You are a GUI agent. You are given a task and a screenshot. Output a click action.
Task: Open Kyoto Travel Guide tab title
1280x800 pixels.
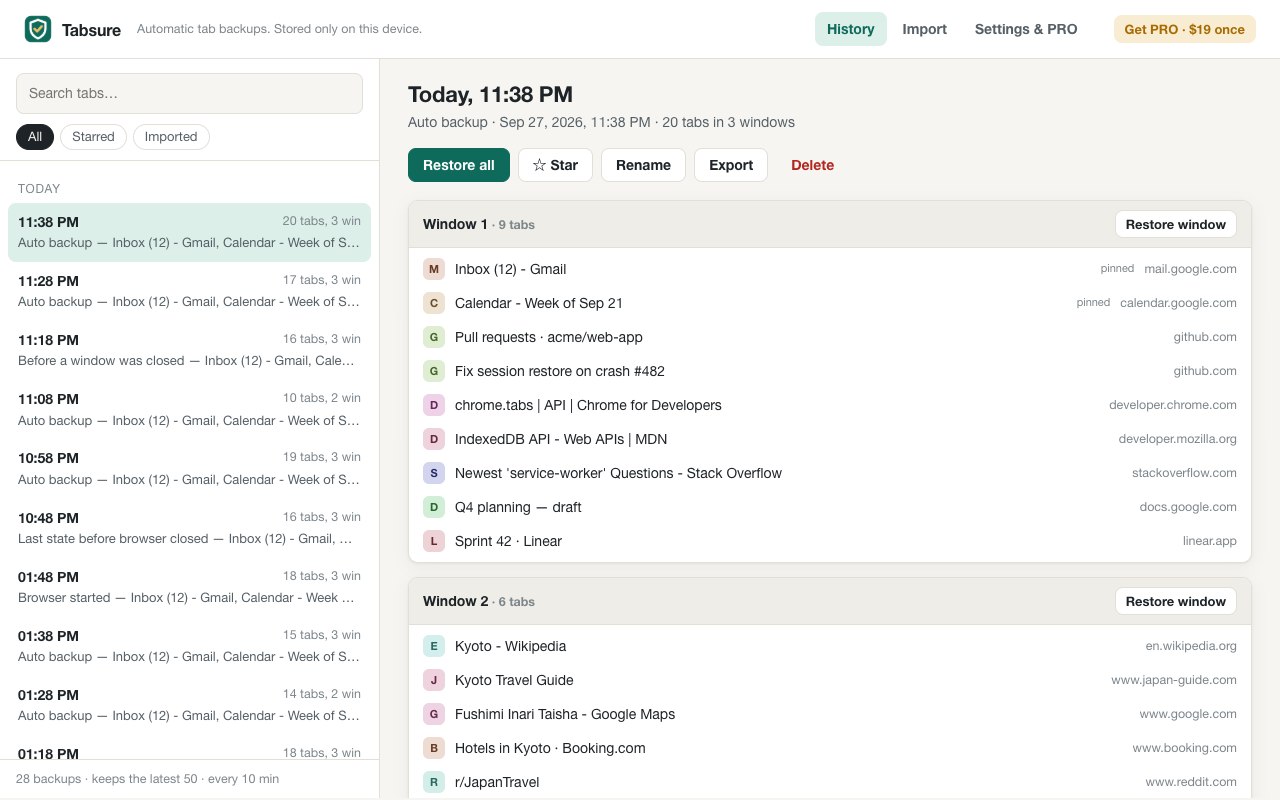click(x=514, y=680)
